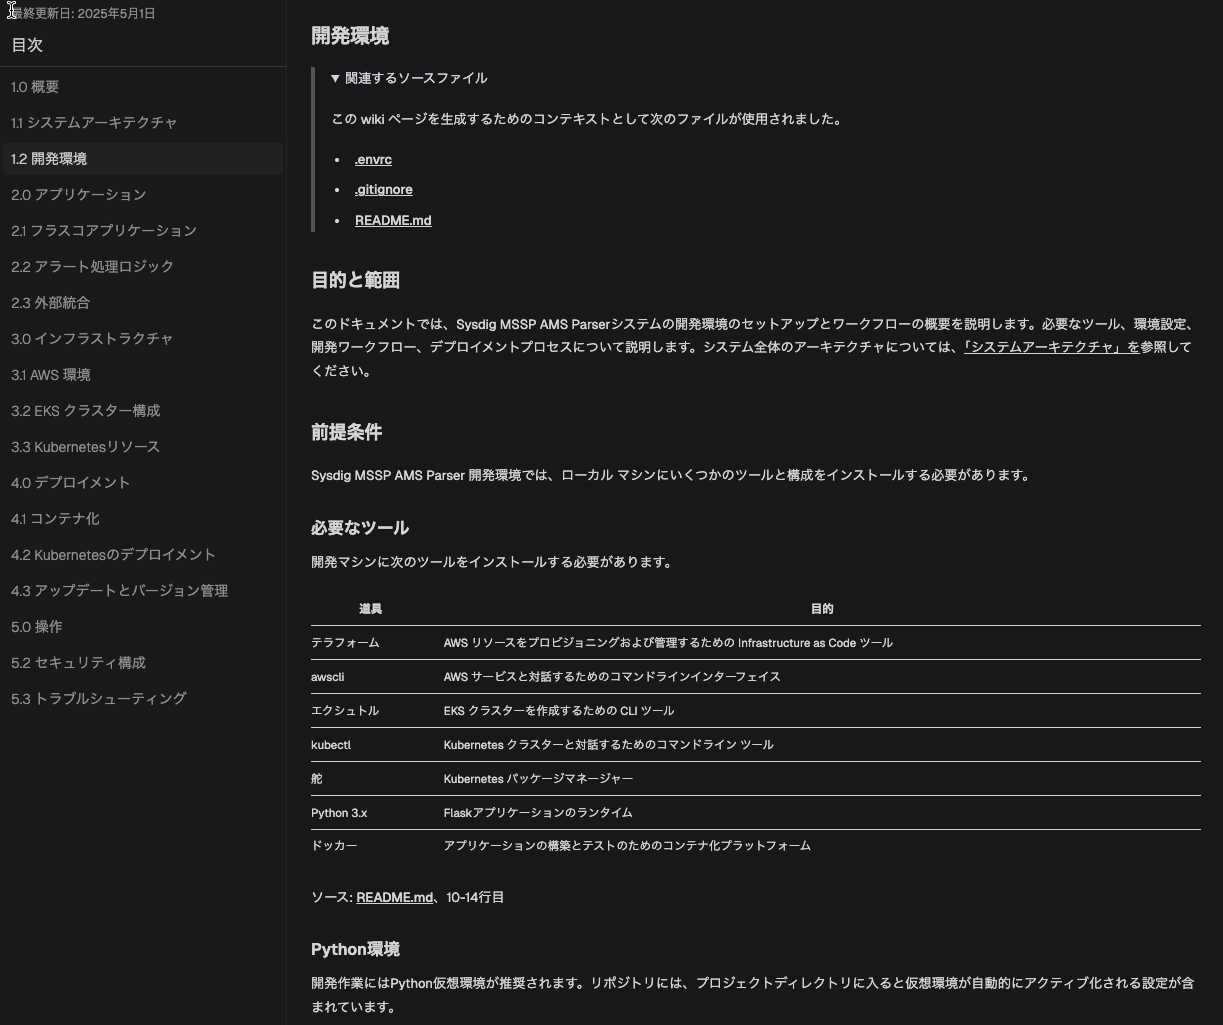The image size is (1223, 1025).
Task: Click the 目的 table column header
Action: click(x=822, y=609)
